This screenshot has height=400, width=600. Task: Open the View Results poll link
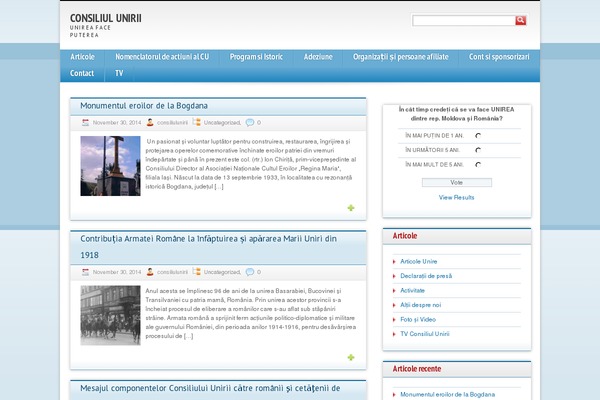457,198
